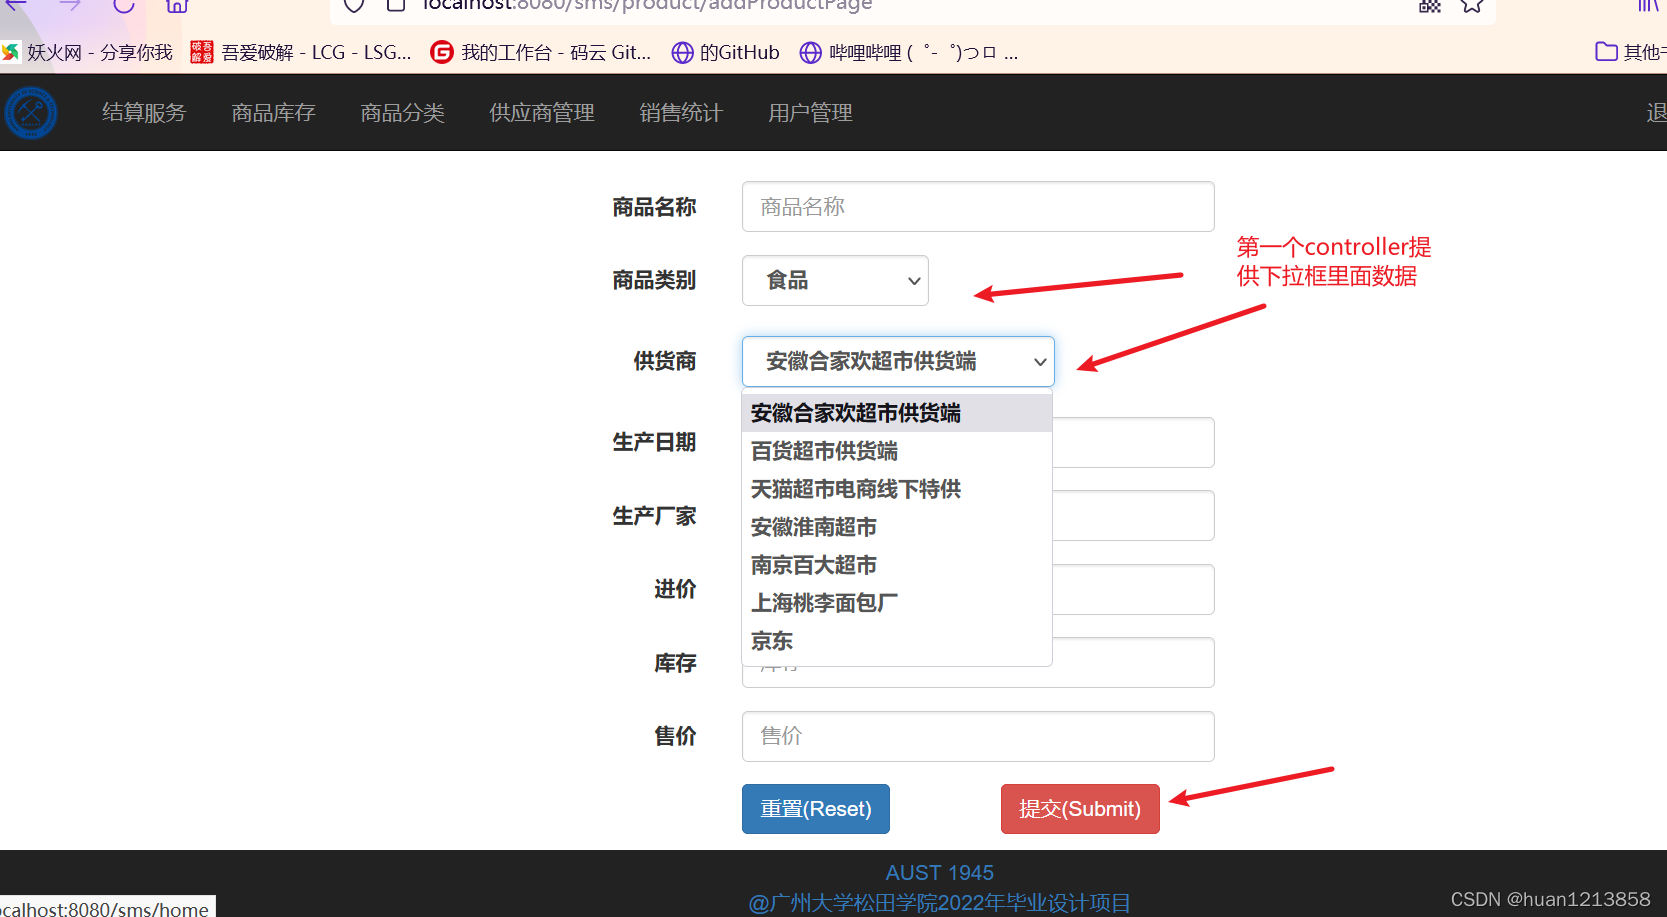Click the browser home icon

[177, 5]
